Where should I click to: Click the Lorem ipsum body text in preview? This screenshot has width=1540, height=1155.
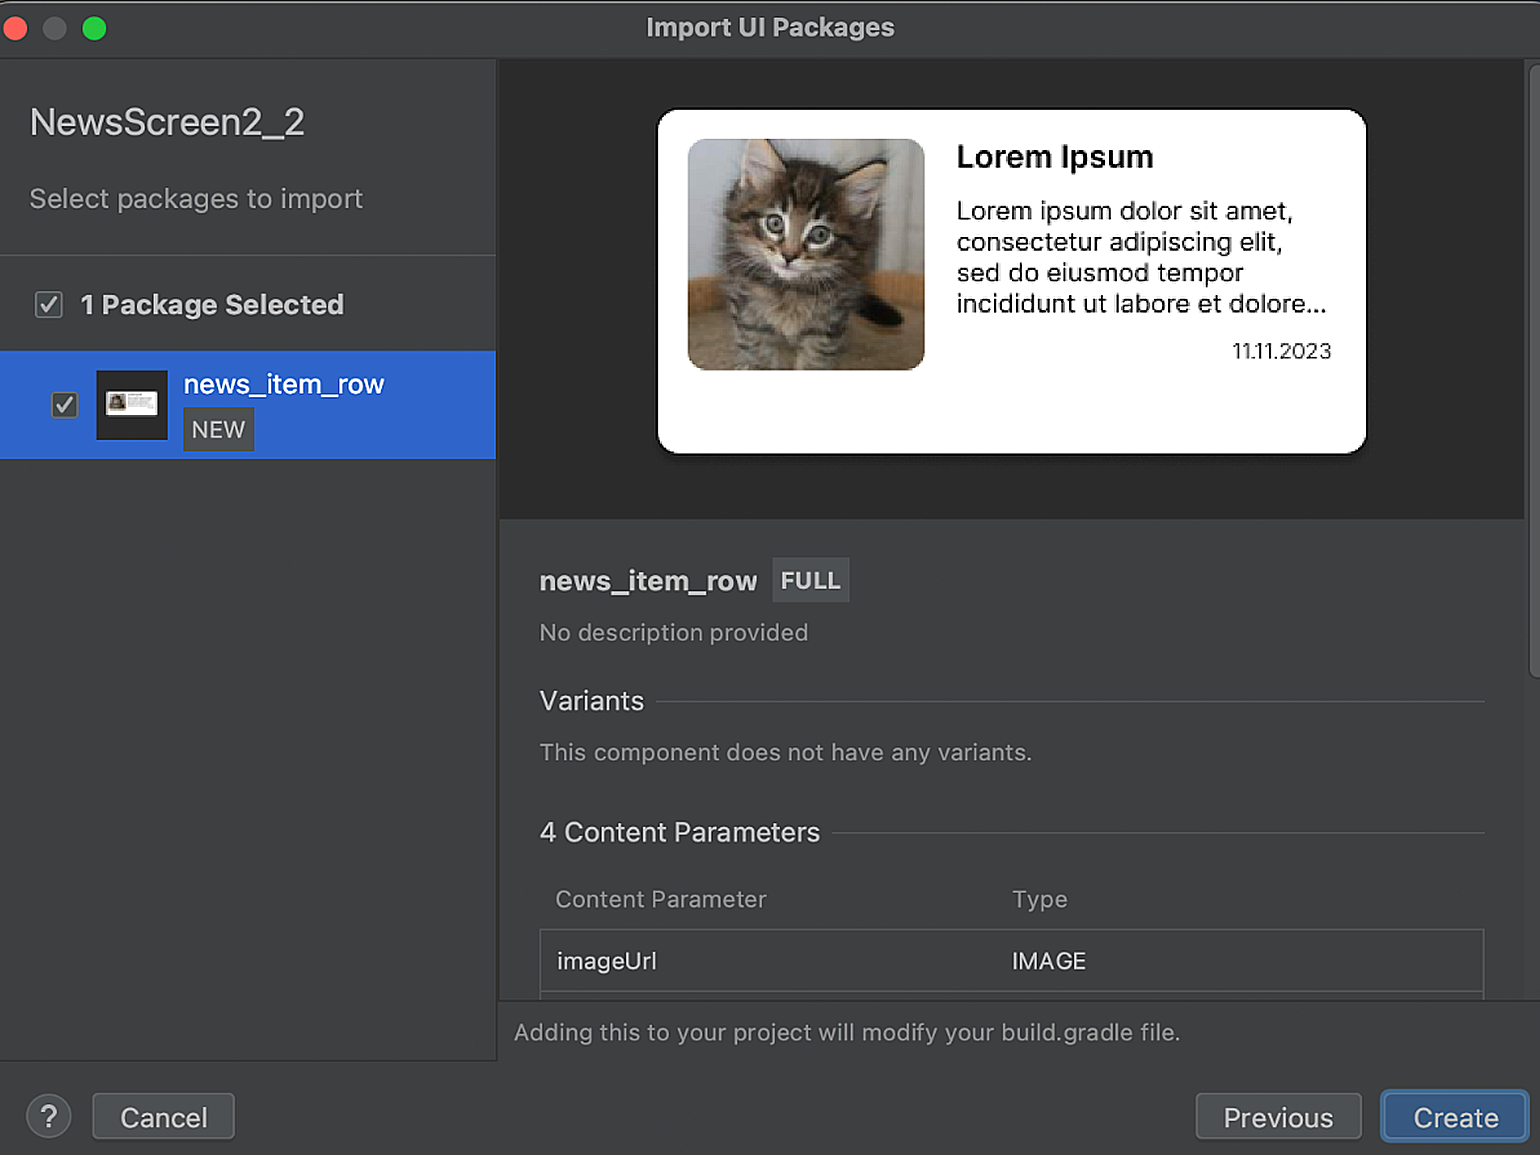(x=1141, y=257)
